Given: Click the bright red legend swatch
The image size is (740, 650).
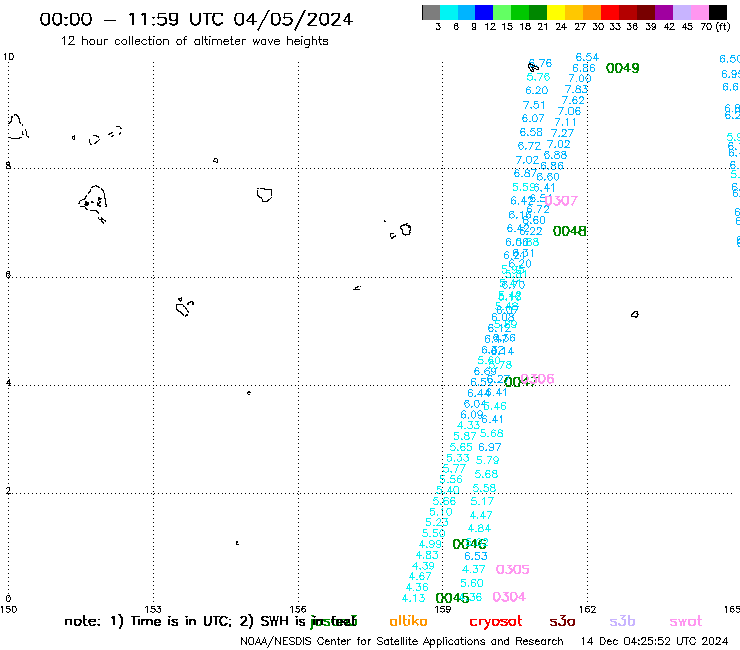Looking at the screenshot, I should pos(610,12).
